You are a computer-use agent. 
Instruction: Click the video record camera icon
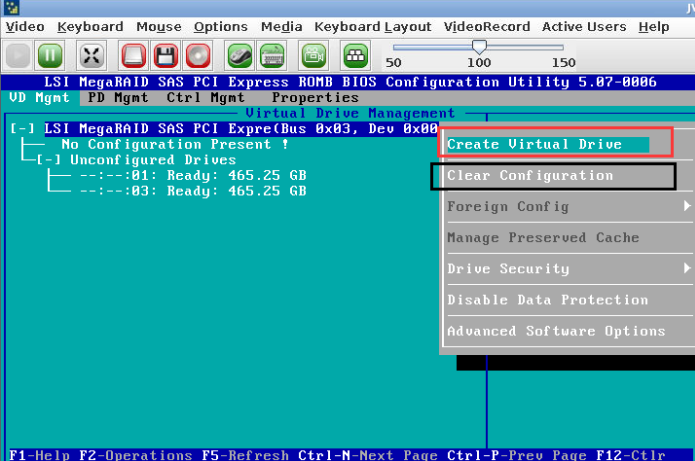(314, 55)
